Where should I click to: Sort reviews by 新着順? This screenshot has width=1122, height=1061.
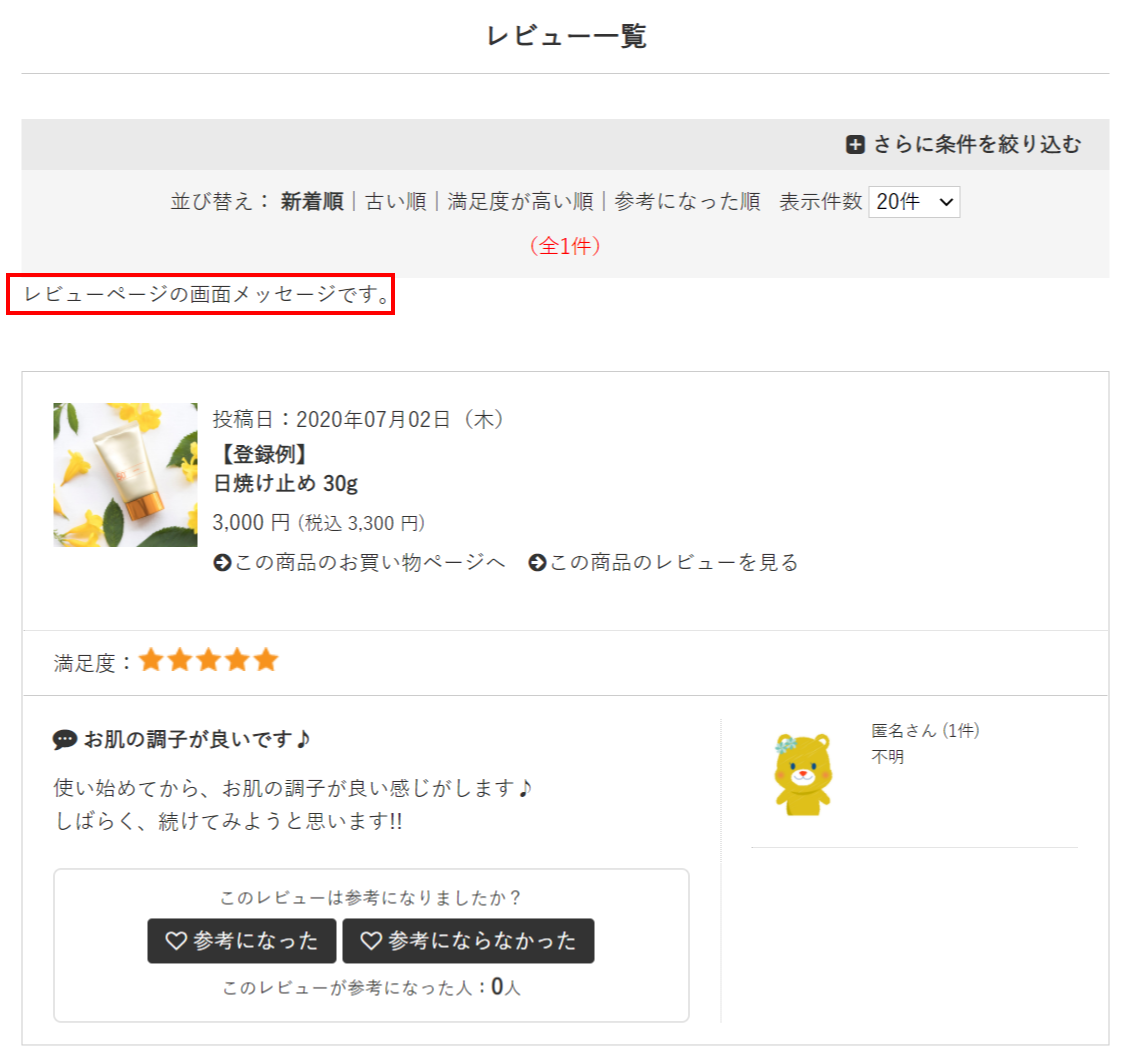pos(311,202)
